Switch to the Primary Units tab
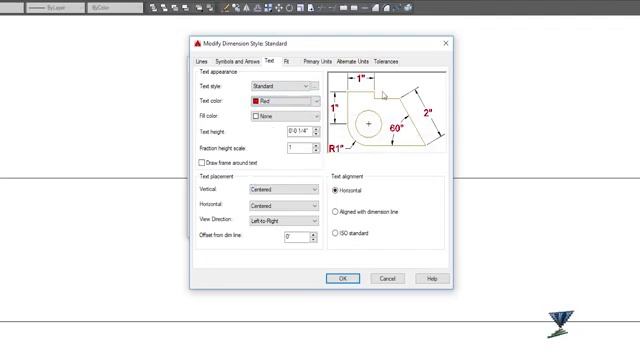 click(318, 62)
